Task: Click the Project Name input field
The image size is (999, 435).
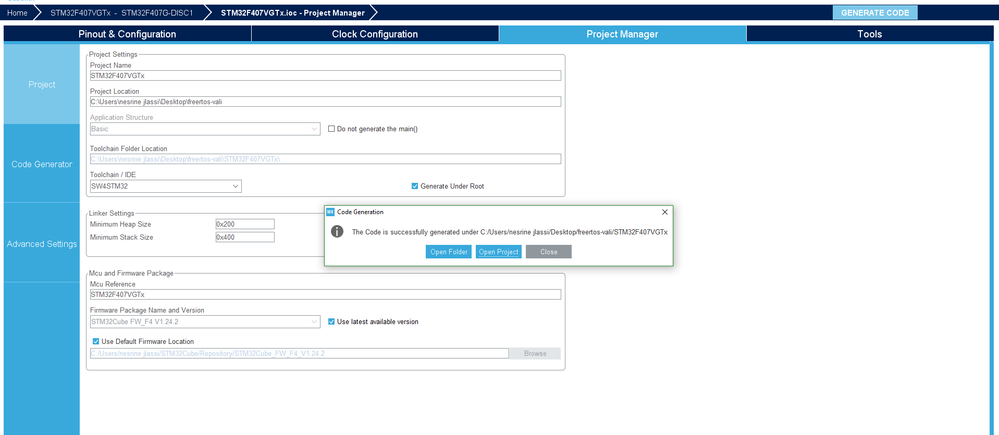Action: coord(326,76)
